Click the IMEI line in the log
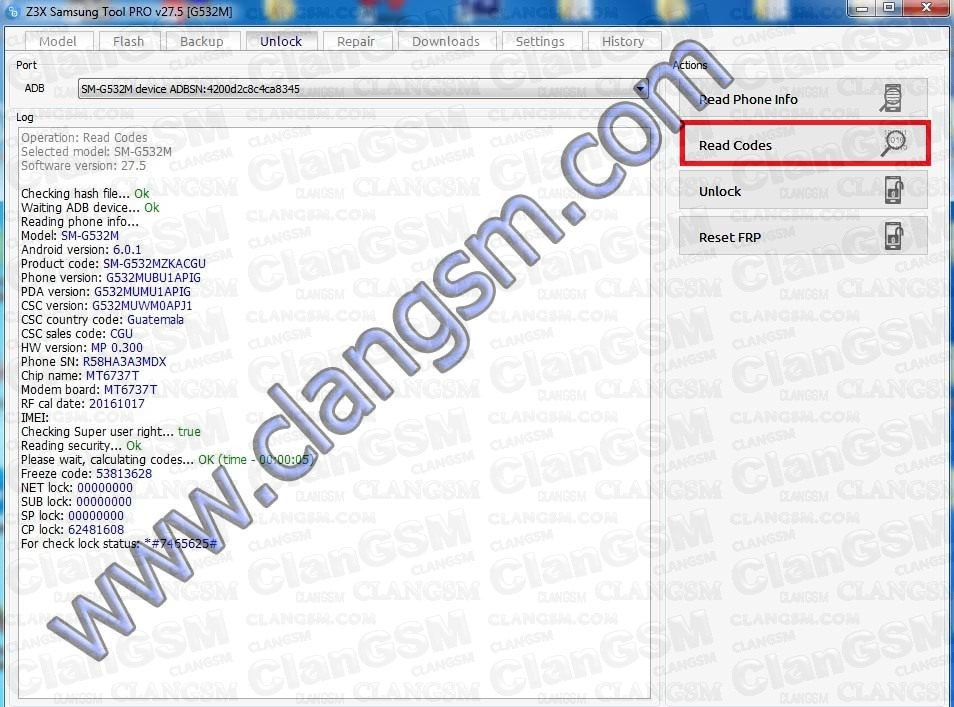The width and height of the screenshot is (954, 707). tap(35, 417)
